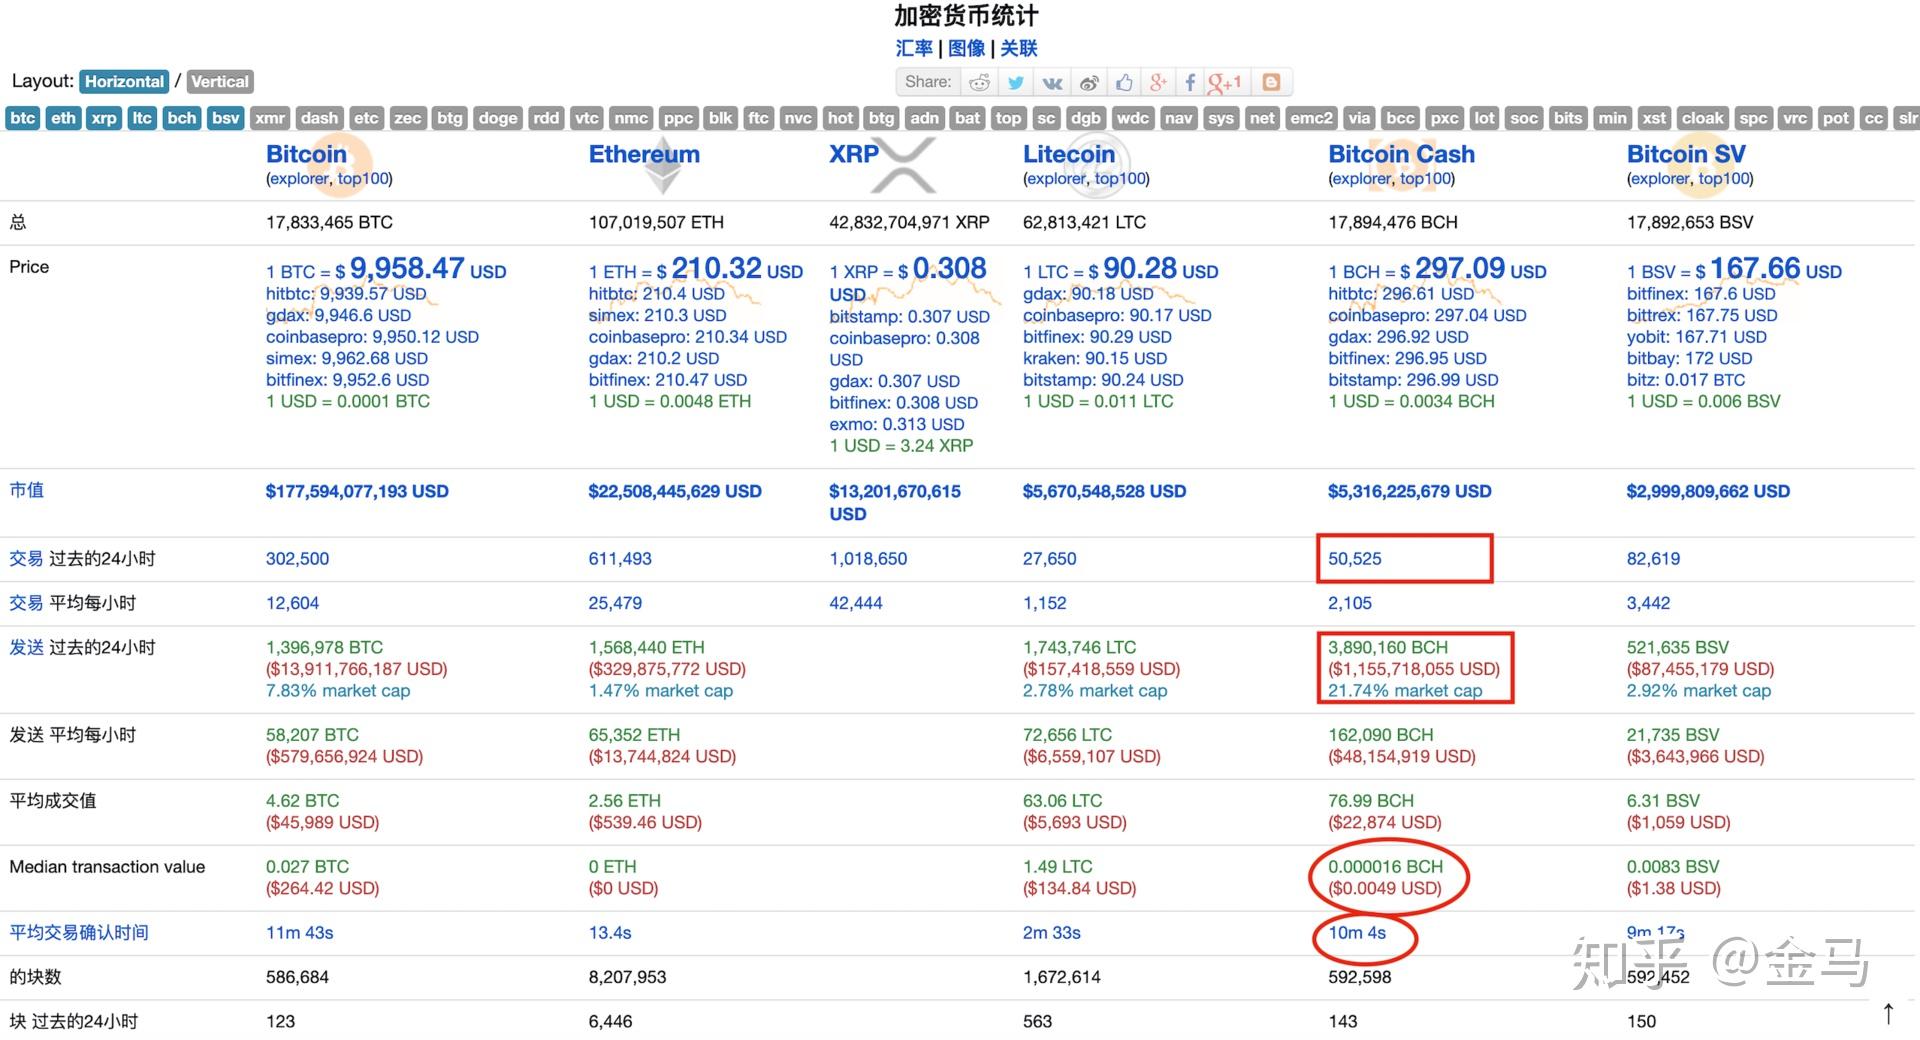Click kraken: 90.15 USD Litecoin quote
The height and width of the screenshot is (1040, 1920).
point(1095,358)
